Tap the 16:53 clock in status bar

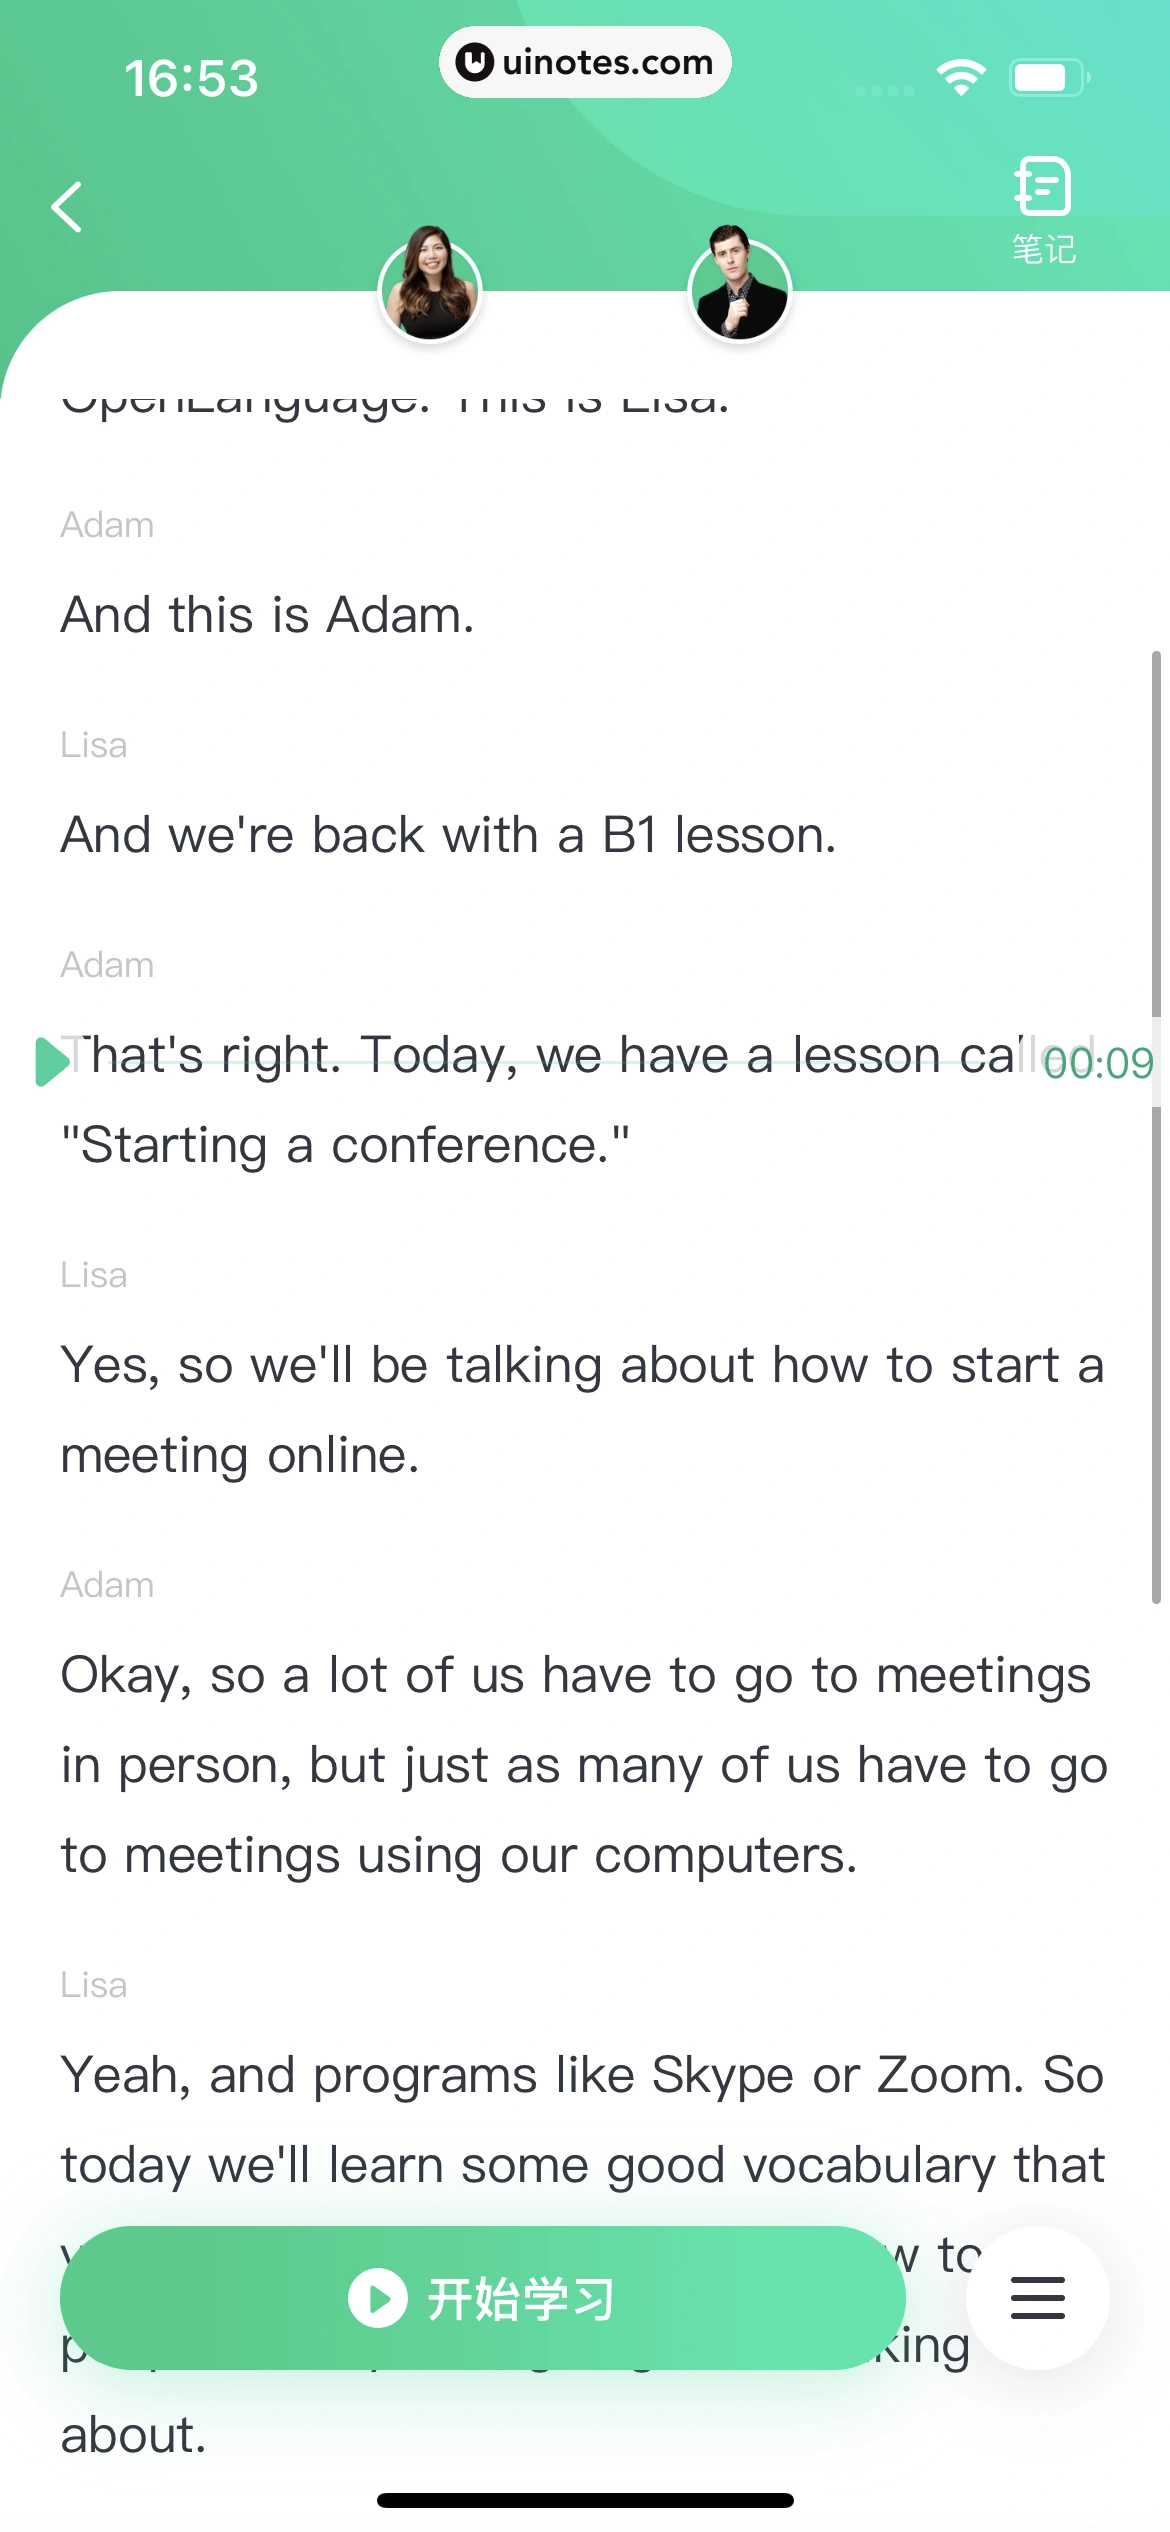click(x=191, y=78)
